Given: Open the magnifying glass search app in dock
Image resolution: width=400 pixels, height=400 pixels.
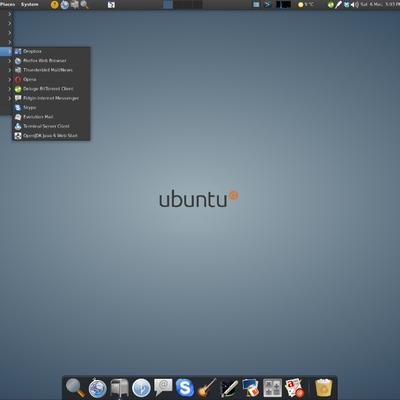Looking at the screenshot, I should [x=75, y=388].
